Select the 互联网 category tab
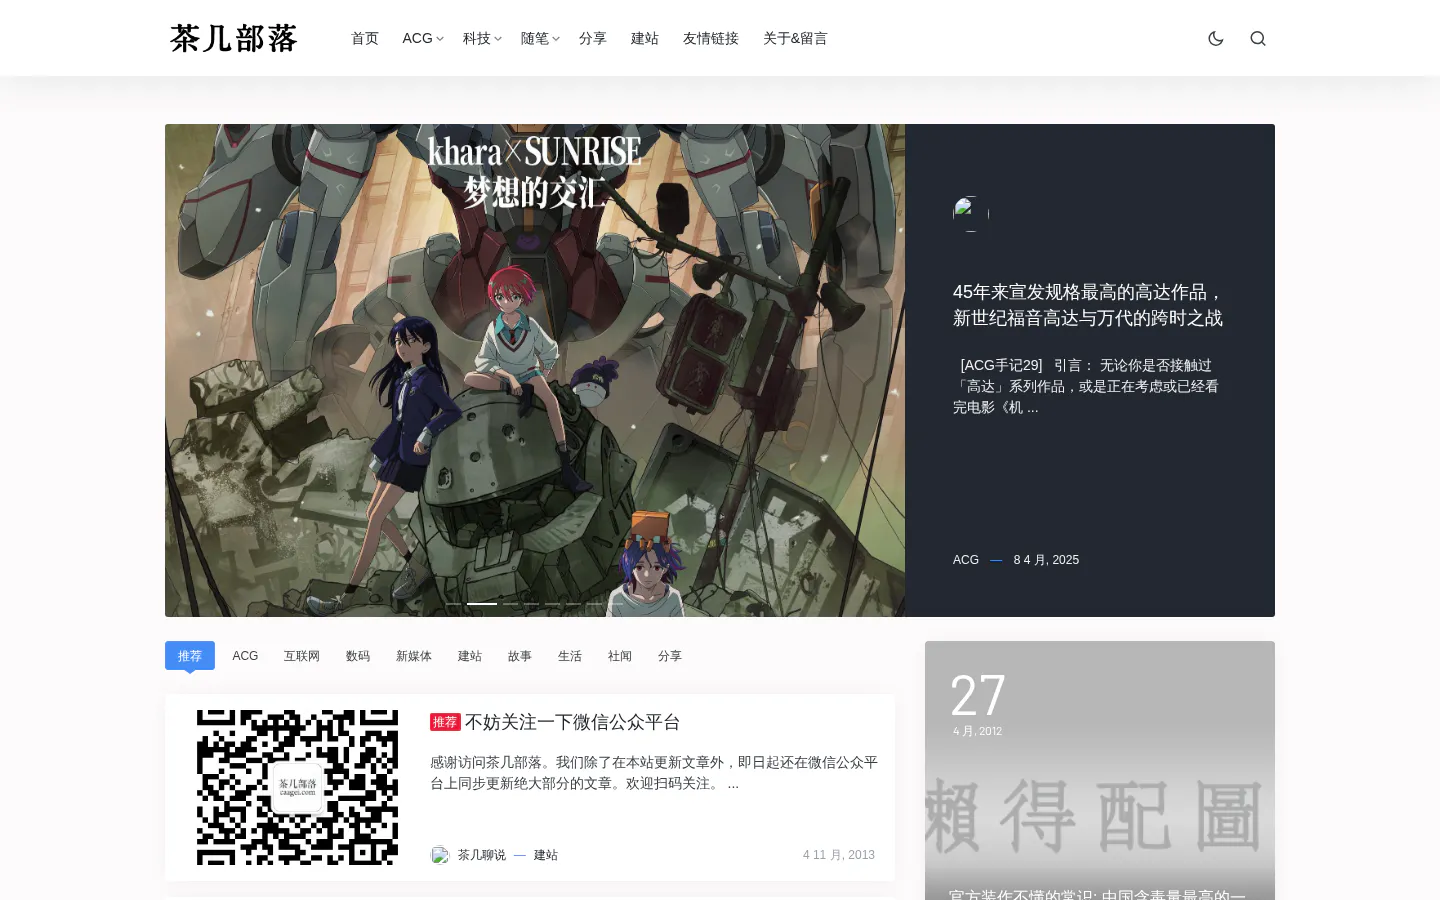The width and height of the screenshot is (1440, 900). pyautogui.click(x=301, y=656)
